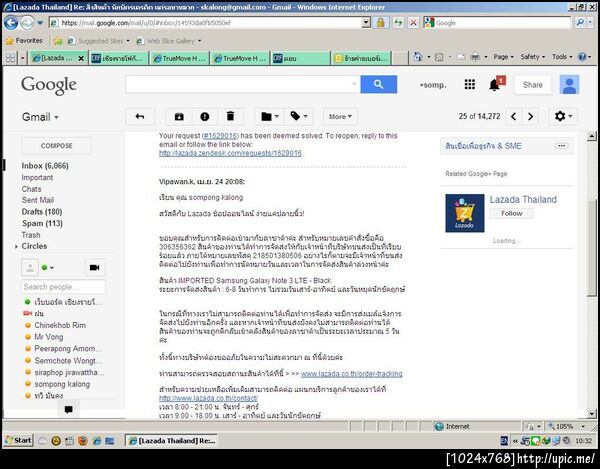This screenshot has height=469, width=600.
Task: Open the Sent Mail folder
Action: [38, 200]
